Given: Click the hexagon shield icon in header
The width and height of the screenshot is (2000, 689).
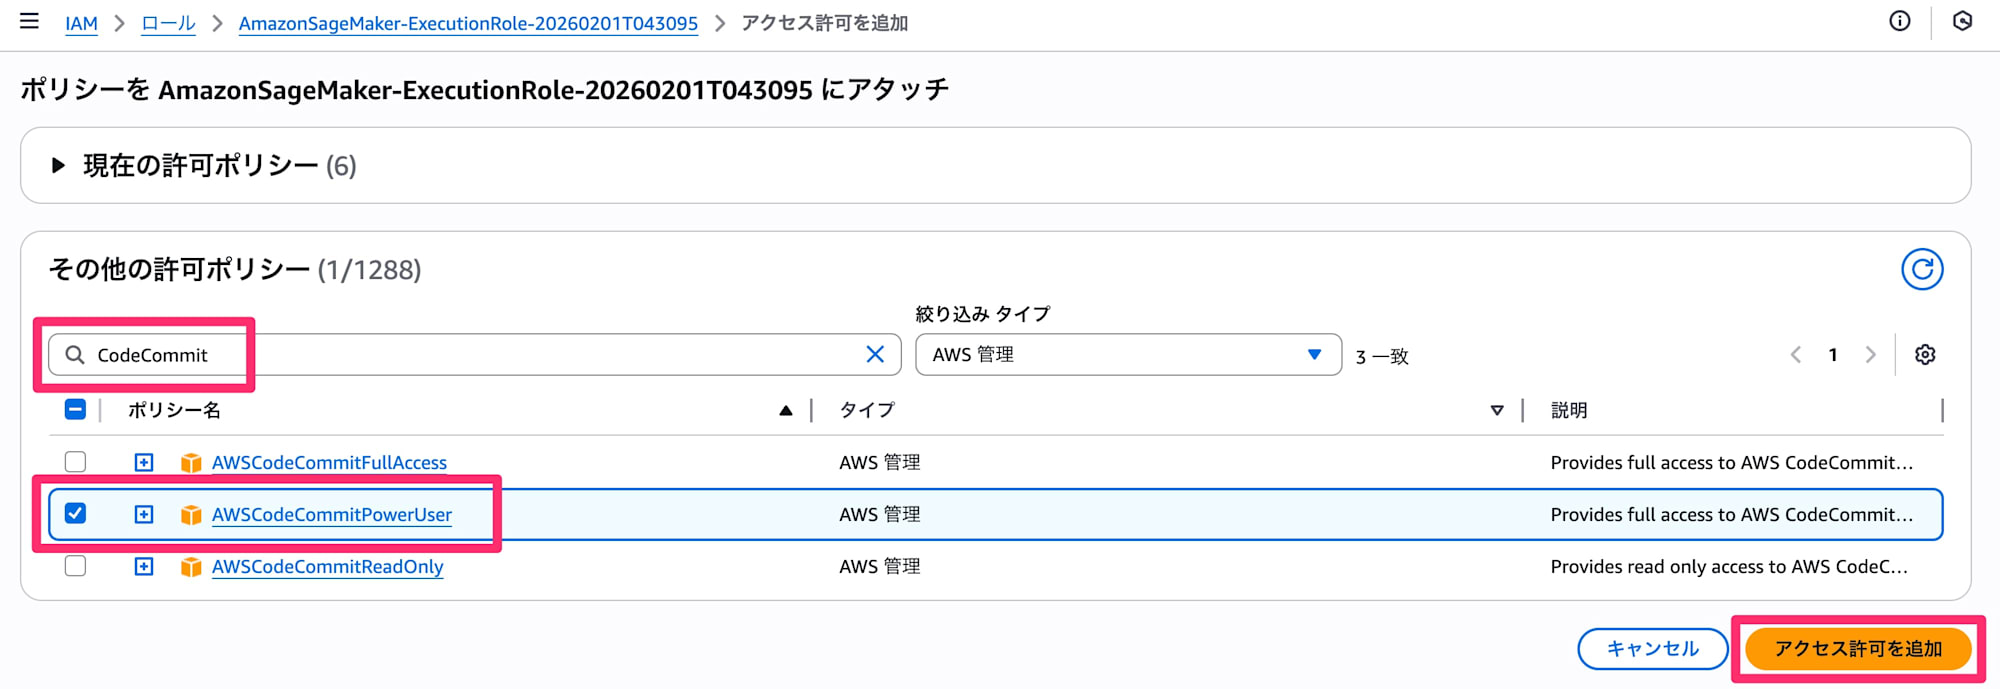Looking at the screenshot, I should tap(1962, 21).
